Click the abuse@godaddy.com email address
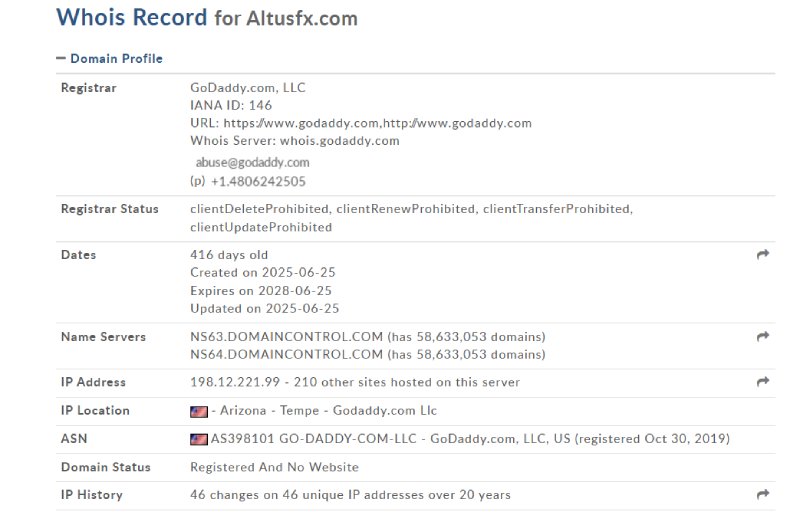 (253, 163)
